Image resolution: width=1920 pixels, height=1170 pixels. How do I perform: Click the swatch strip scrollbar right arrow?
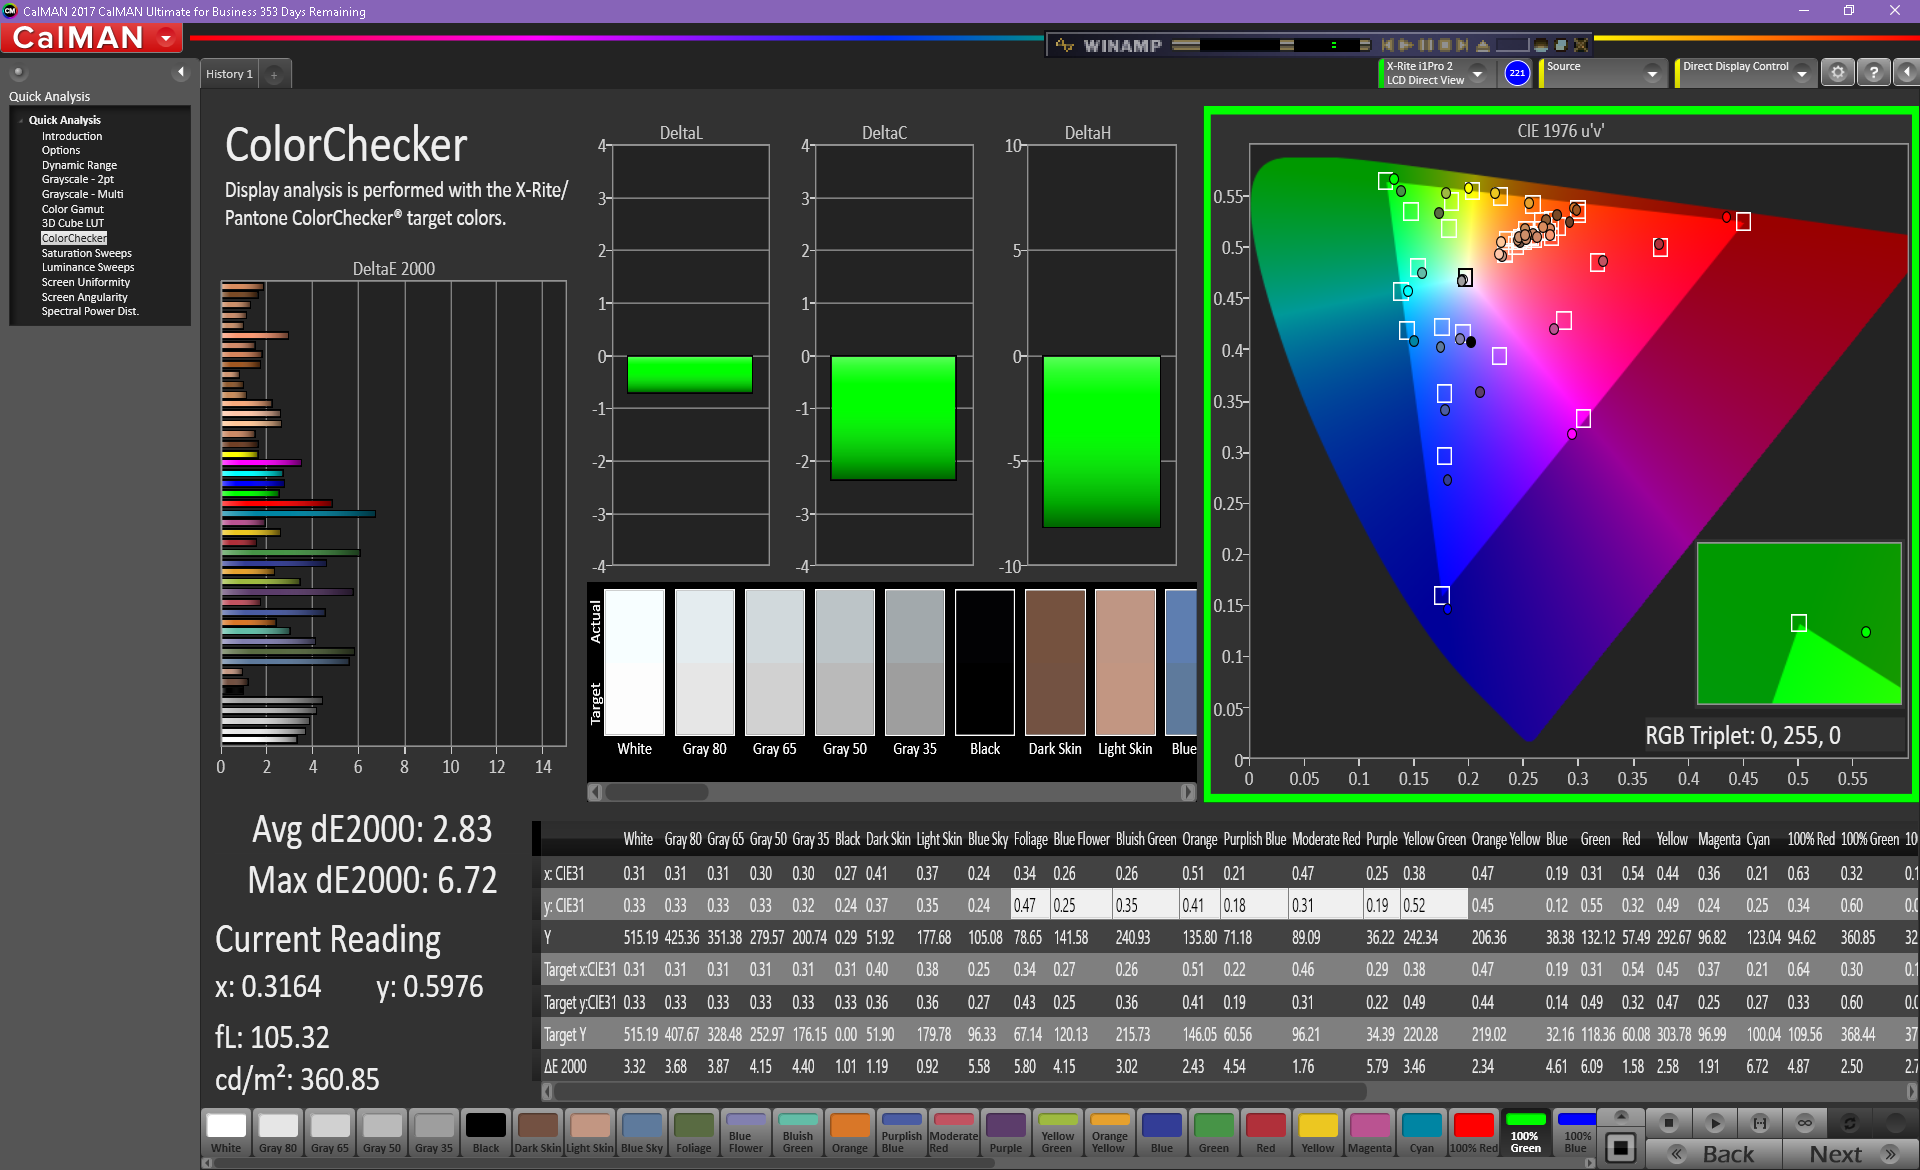click(x=1187, y=792)
